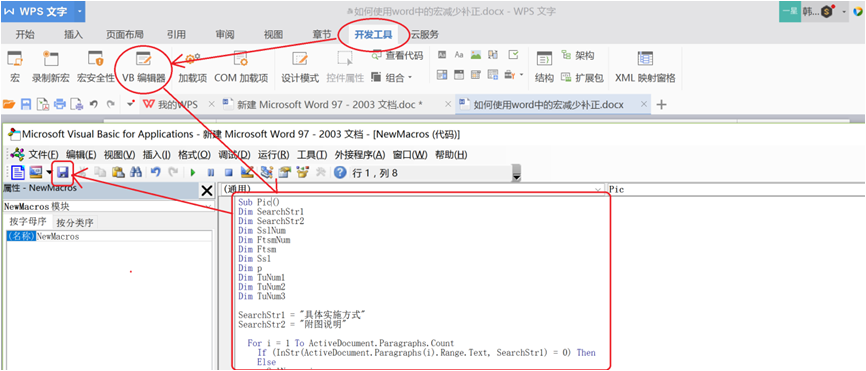Click the View Word document icon in VBA
The image size is (866, 371).
(x=18, y=173)
